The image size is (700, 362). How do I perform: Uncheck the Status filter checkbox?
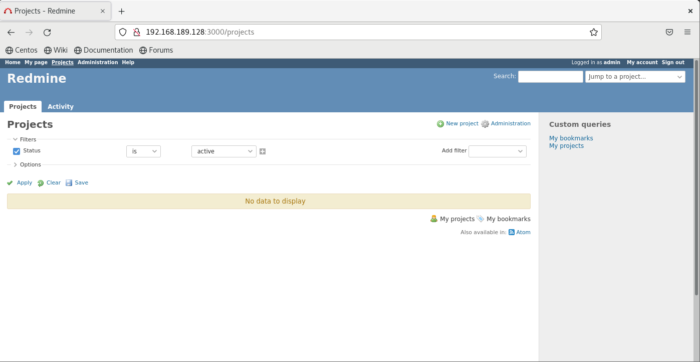pyautogui.click(x=17, y=151)
